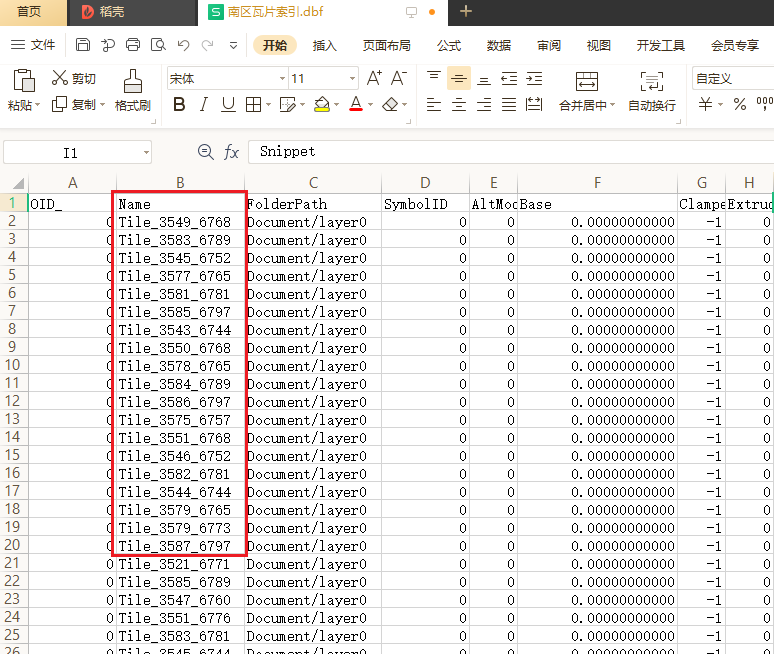This screenshot has height=654, width=774.
Task: Select cell Tile_3549_6768
Action: pos(180,222)
